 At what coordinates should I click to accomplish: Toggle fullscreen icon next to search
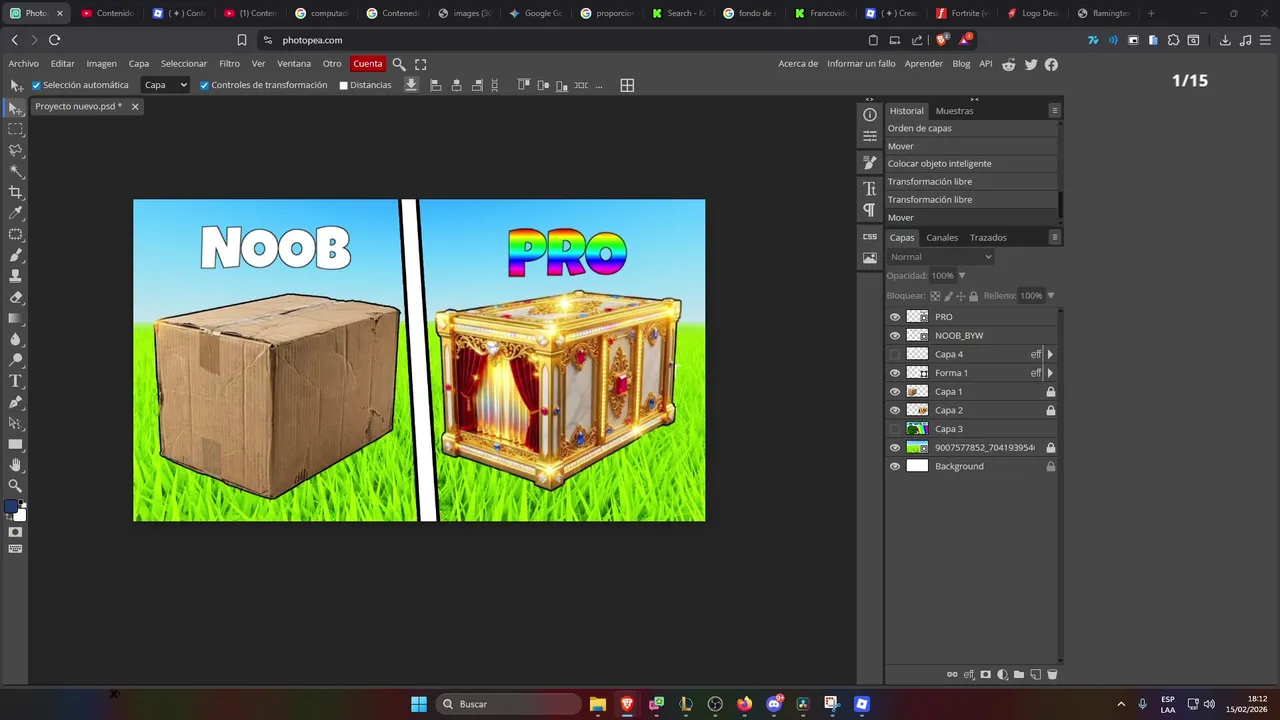(421, 64)
